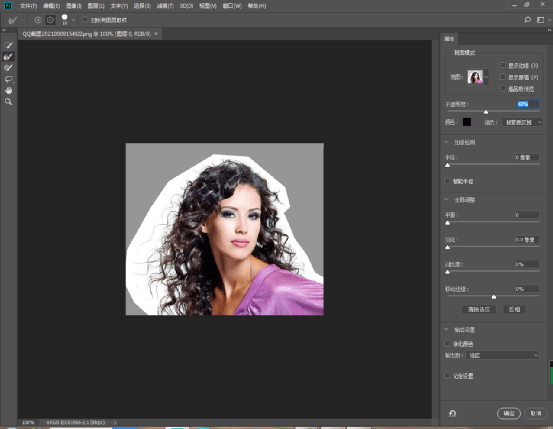
Task: Click the black overlay color swatch
Action: [x=467, y=122]
